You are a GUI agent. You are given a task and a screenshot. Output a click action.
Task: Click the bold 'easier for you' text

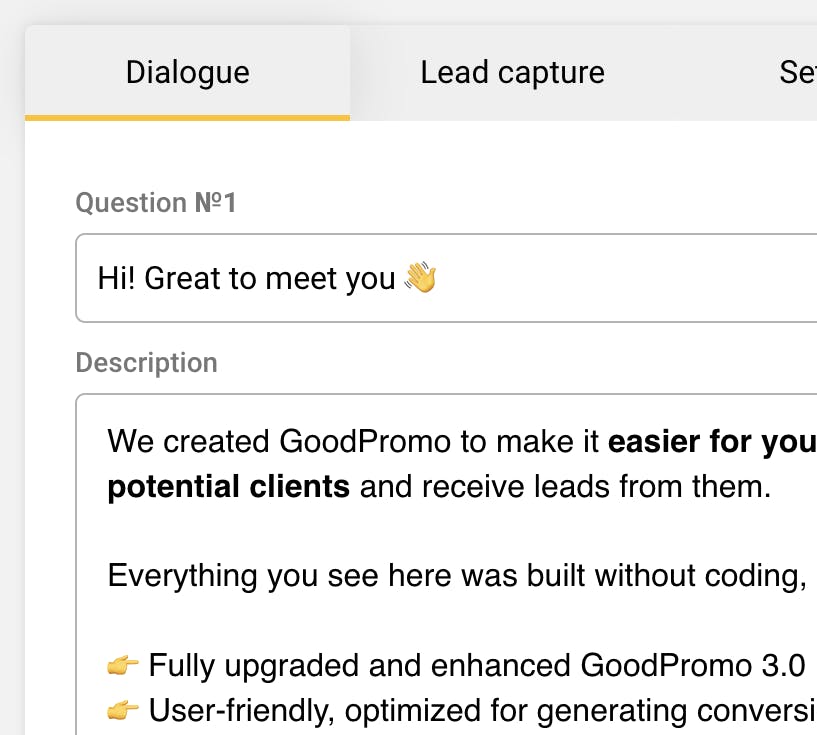tap(711, 441)
